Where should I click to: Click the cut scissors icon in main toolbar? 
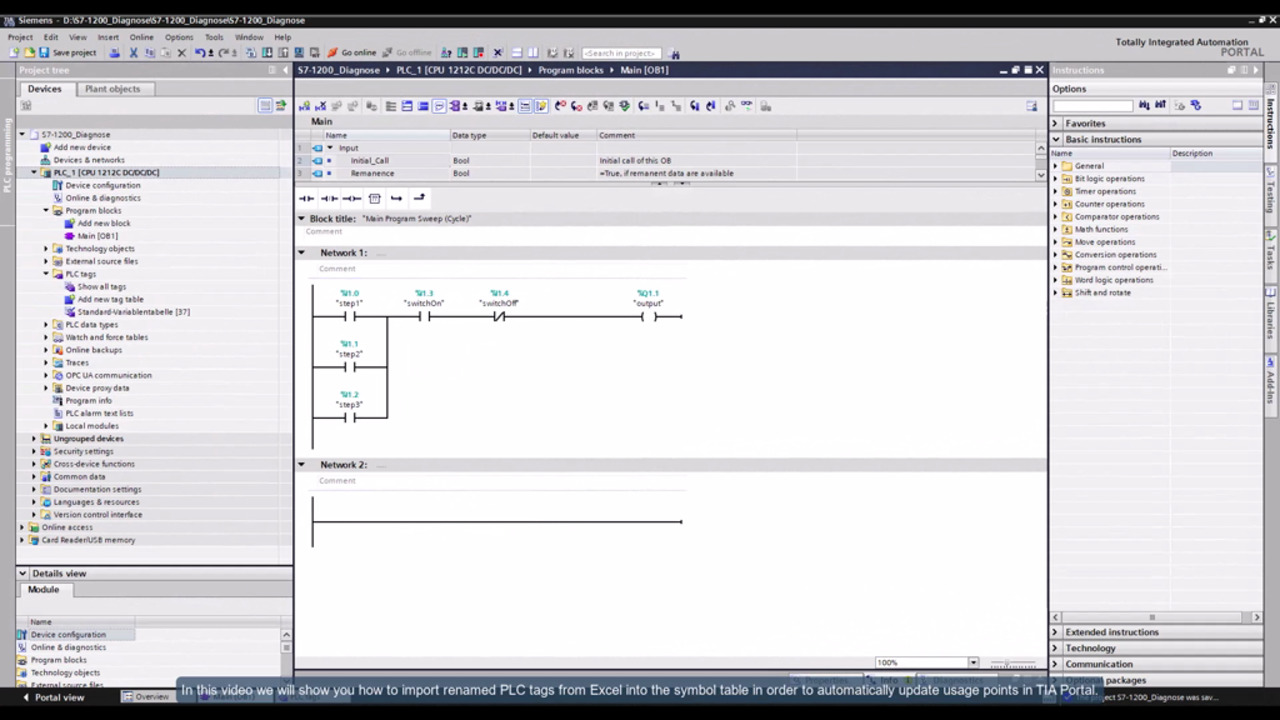pos(133,53)
